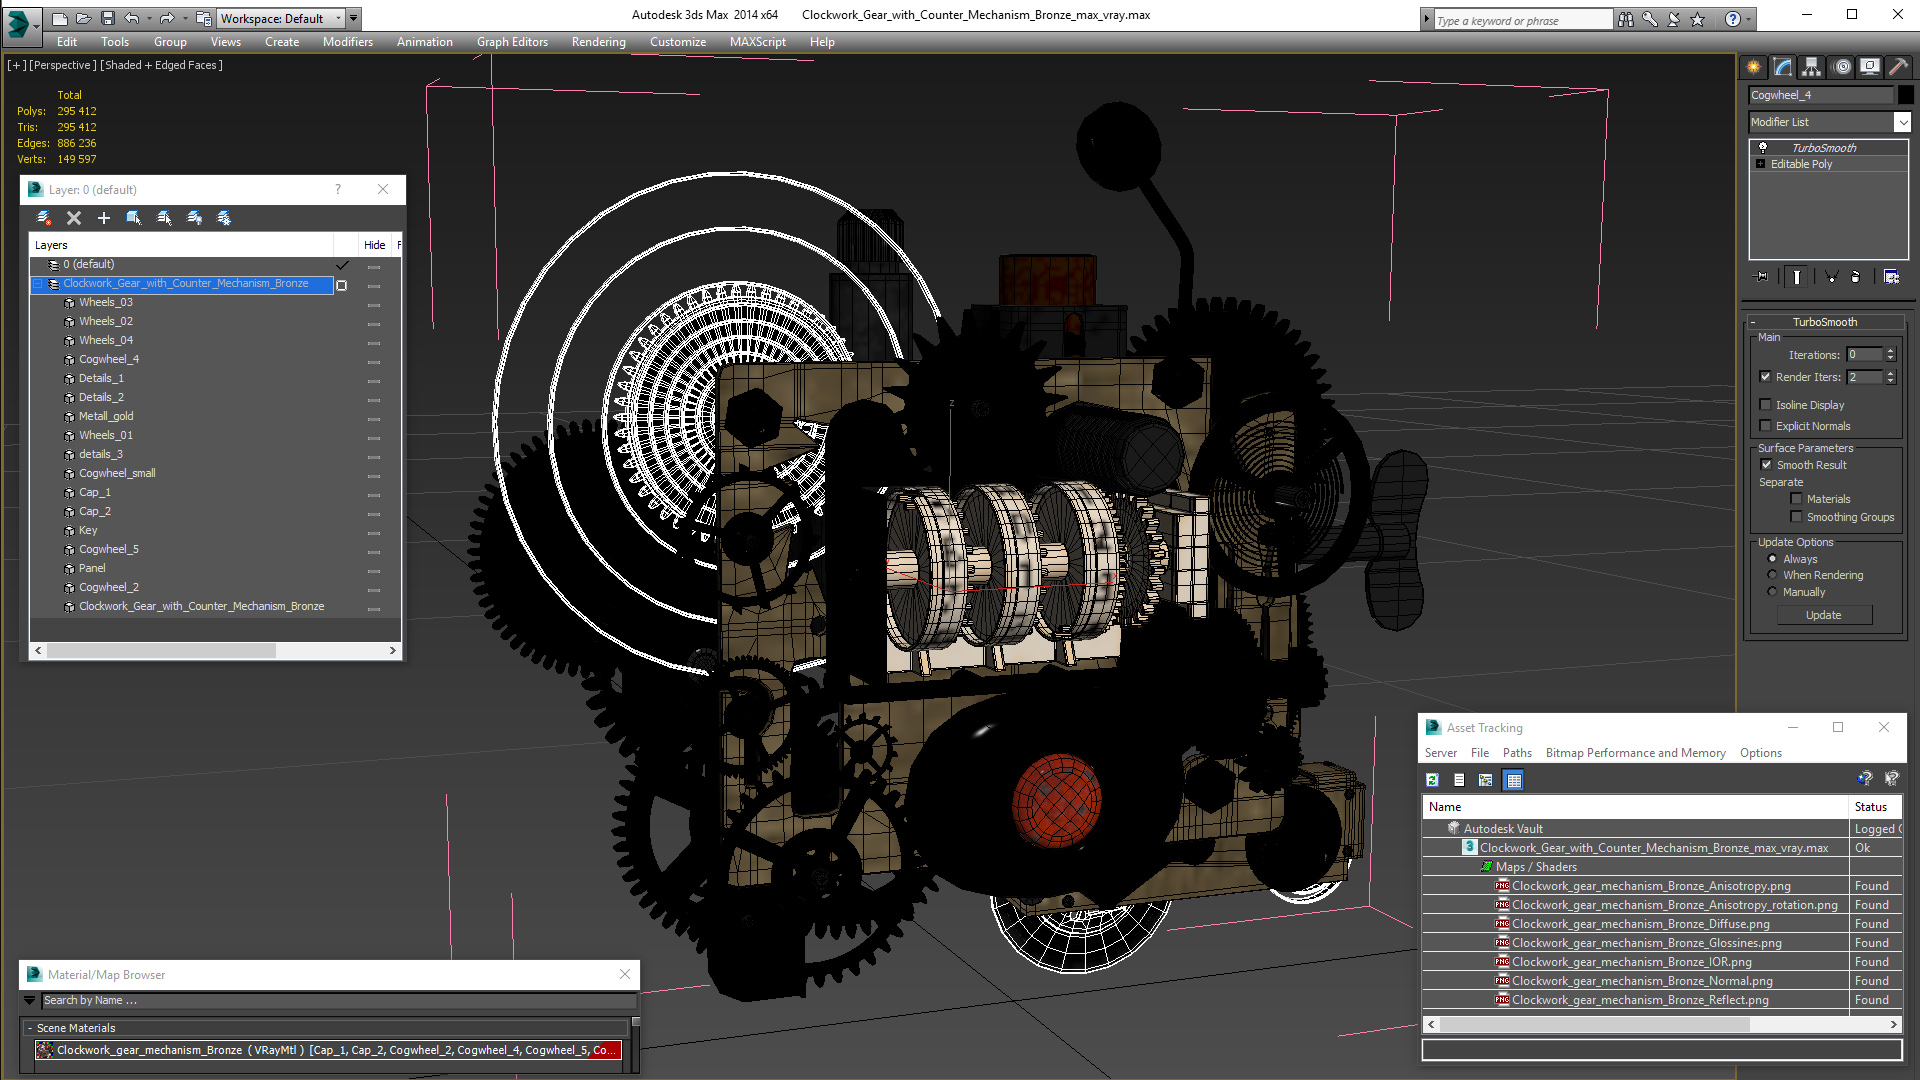
Task: Collapse the TurboSmooth rollout header
Action: coord(1824,322)
